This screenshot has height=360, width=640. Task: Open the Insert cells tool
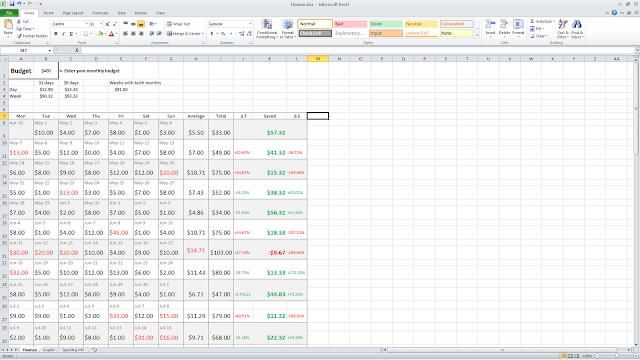(x=490, y=28)
